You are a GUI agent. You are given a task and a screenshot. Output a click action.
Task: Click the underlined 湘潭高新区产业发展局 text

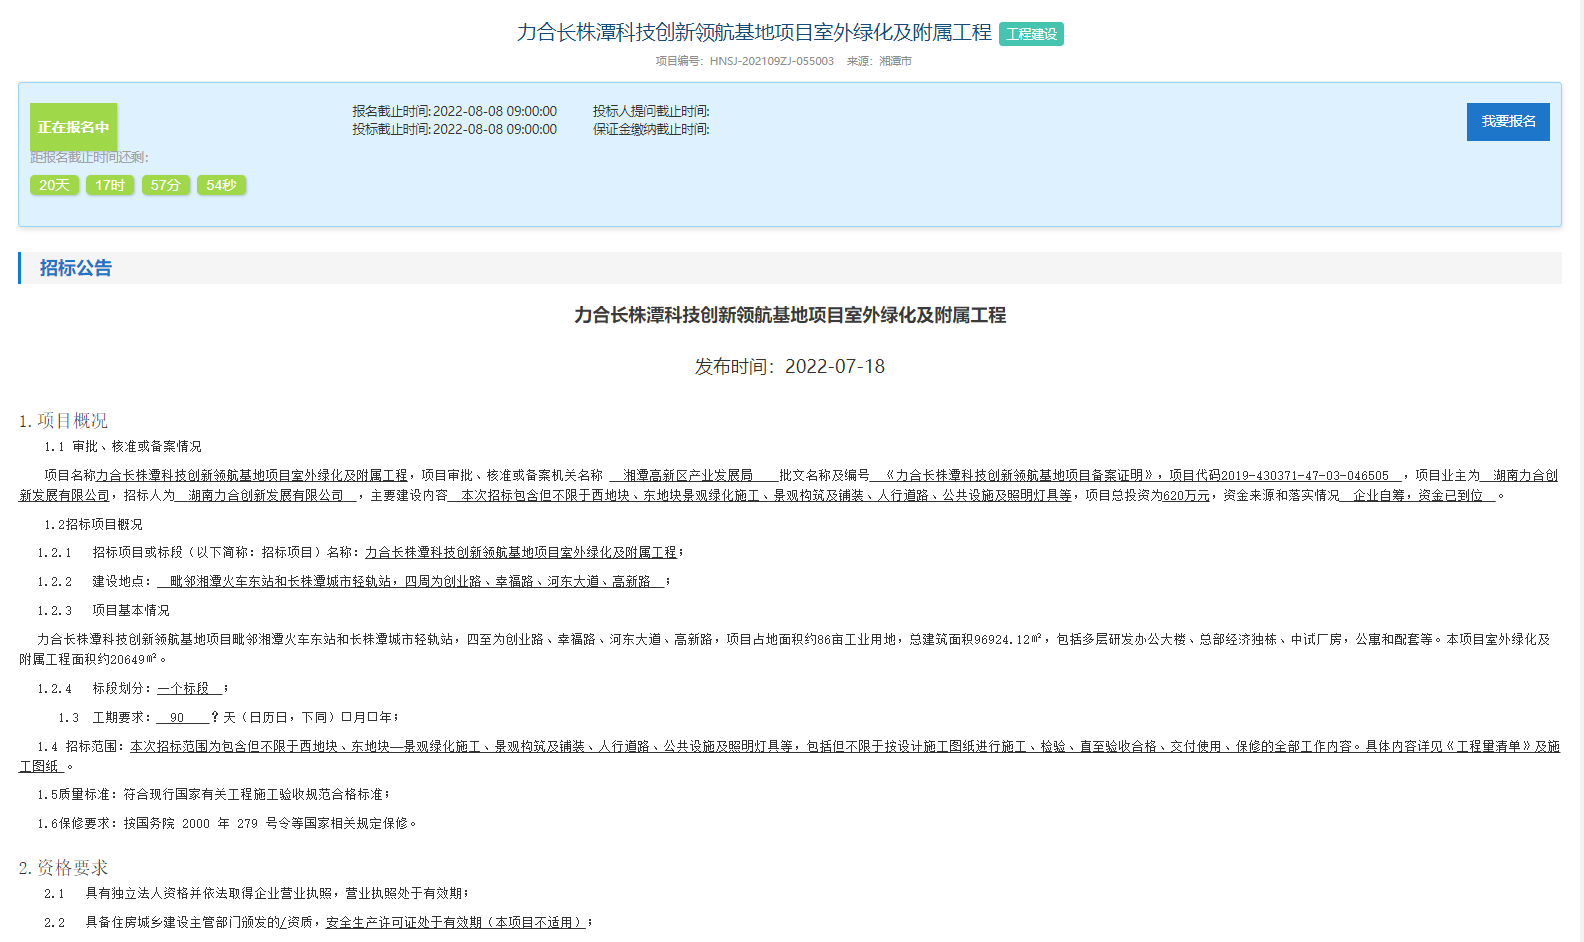coord(688,476)
